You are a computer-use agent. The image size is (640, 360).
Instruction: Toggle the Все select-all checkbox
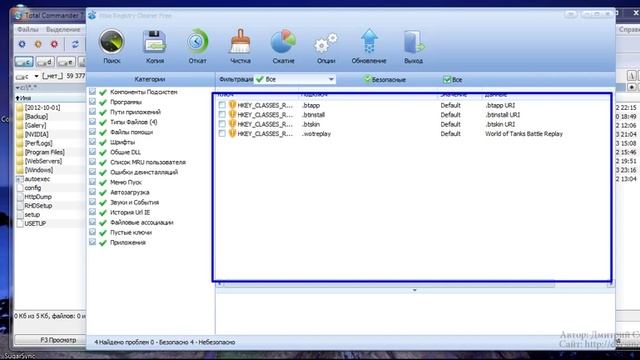pyautogui.click(x=447, y=80)
